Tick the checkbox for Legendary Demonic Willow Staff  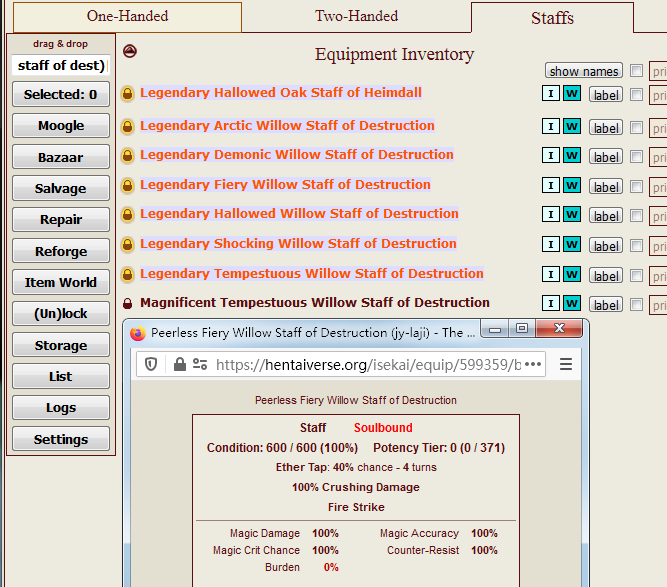click(x=636, y=157)
